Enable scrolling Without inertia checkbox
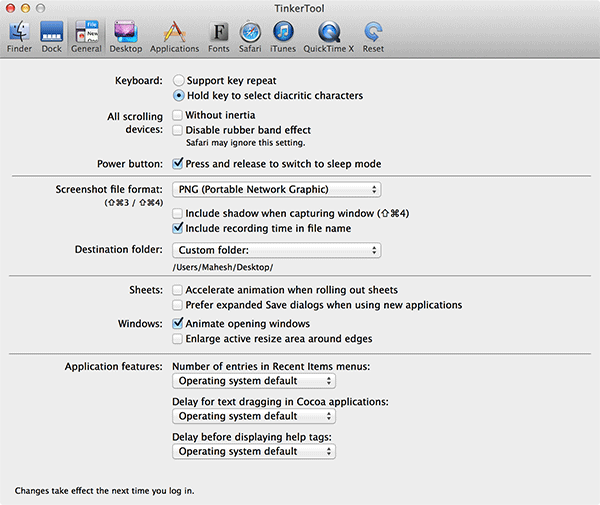600x505 pixels. click(178, 116)
